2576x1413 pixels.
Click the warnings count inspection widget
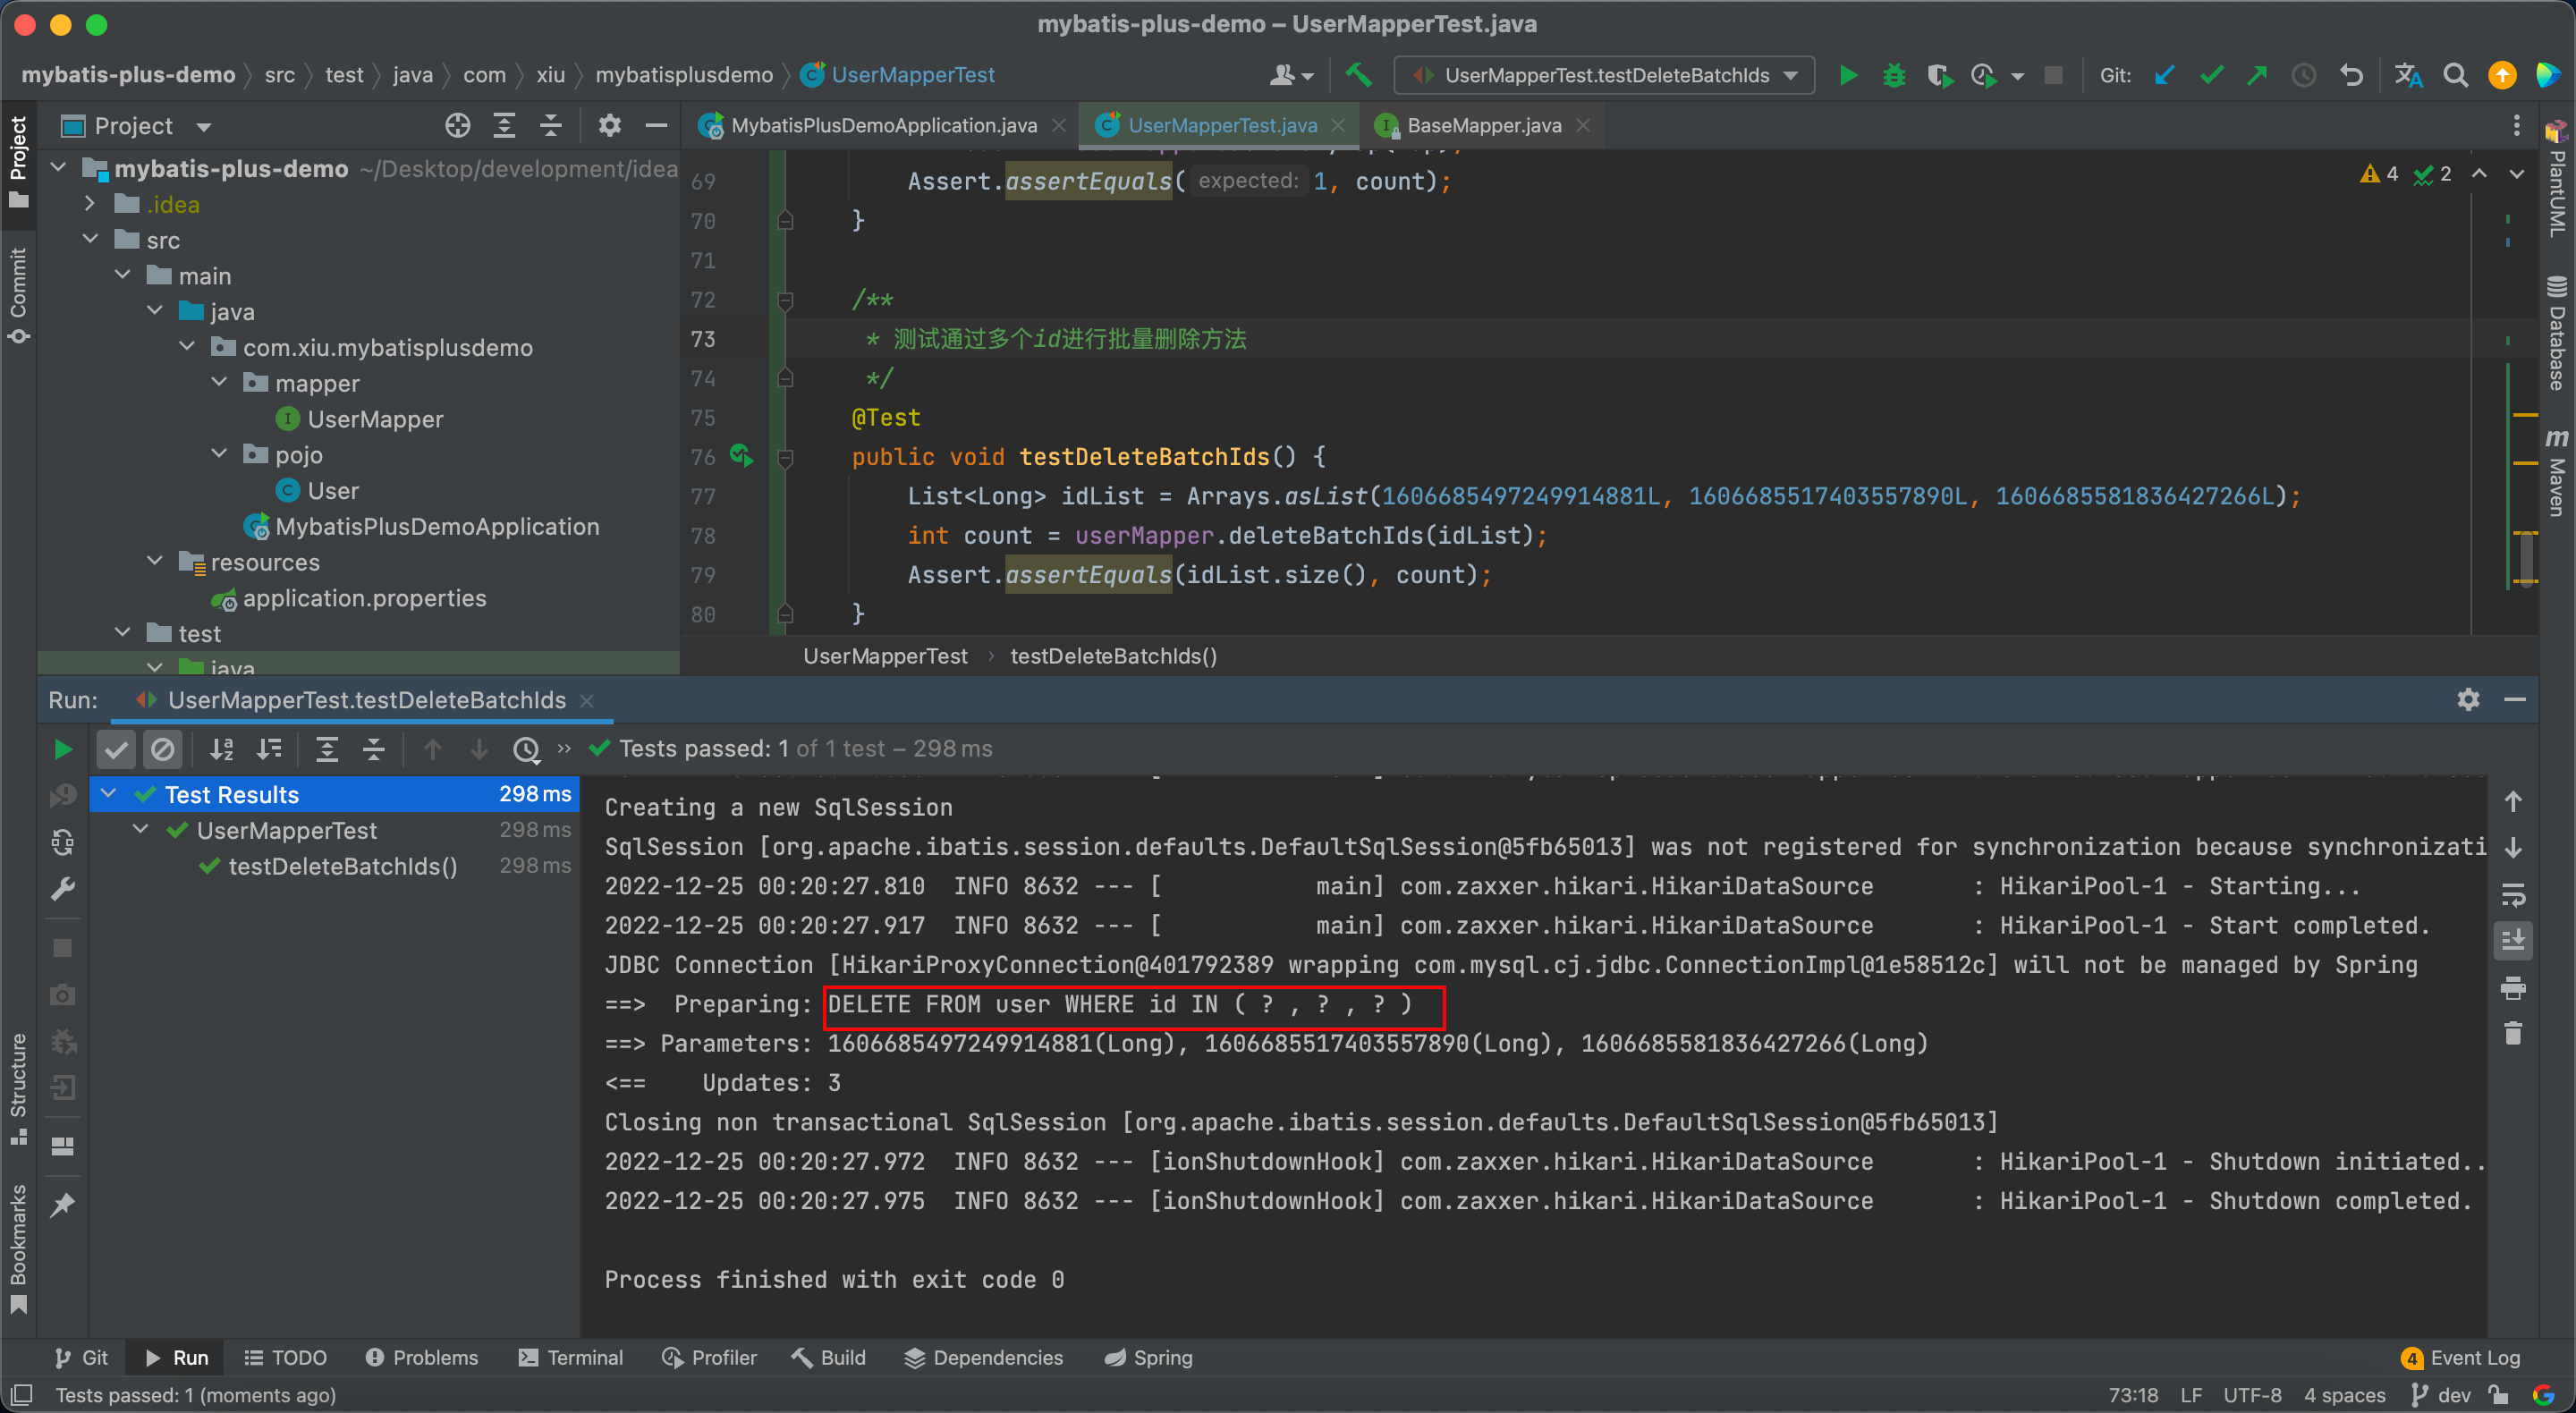click(x=2379, y=174)
